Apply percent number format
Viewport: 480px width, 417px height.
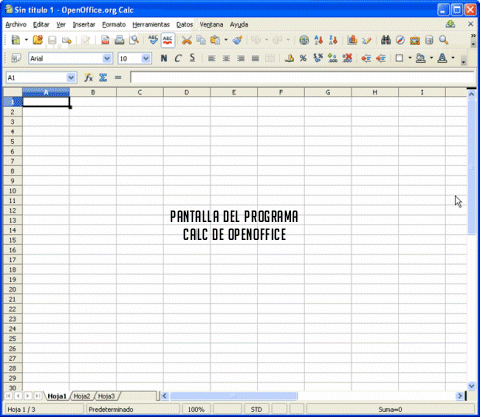303,59
